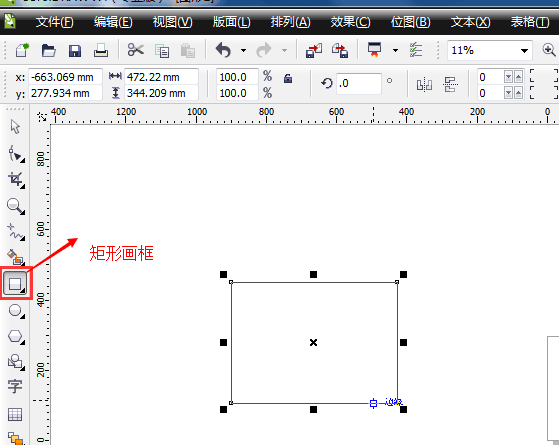Open the application launcher icon
Screen dimensions: 559x445
[x=374, y=50]
